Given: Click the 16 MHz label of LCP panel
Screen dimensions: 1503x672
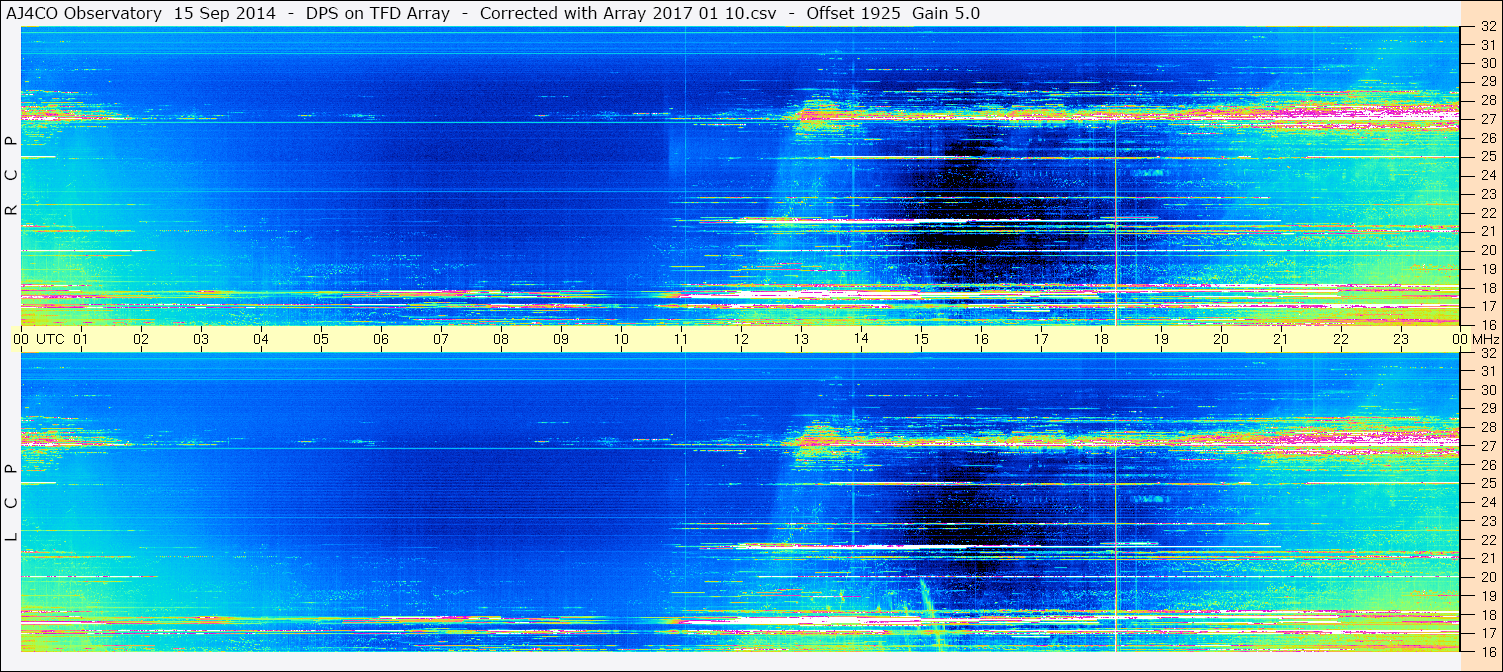Looking at the screenshot, I should [1488, 651].
